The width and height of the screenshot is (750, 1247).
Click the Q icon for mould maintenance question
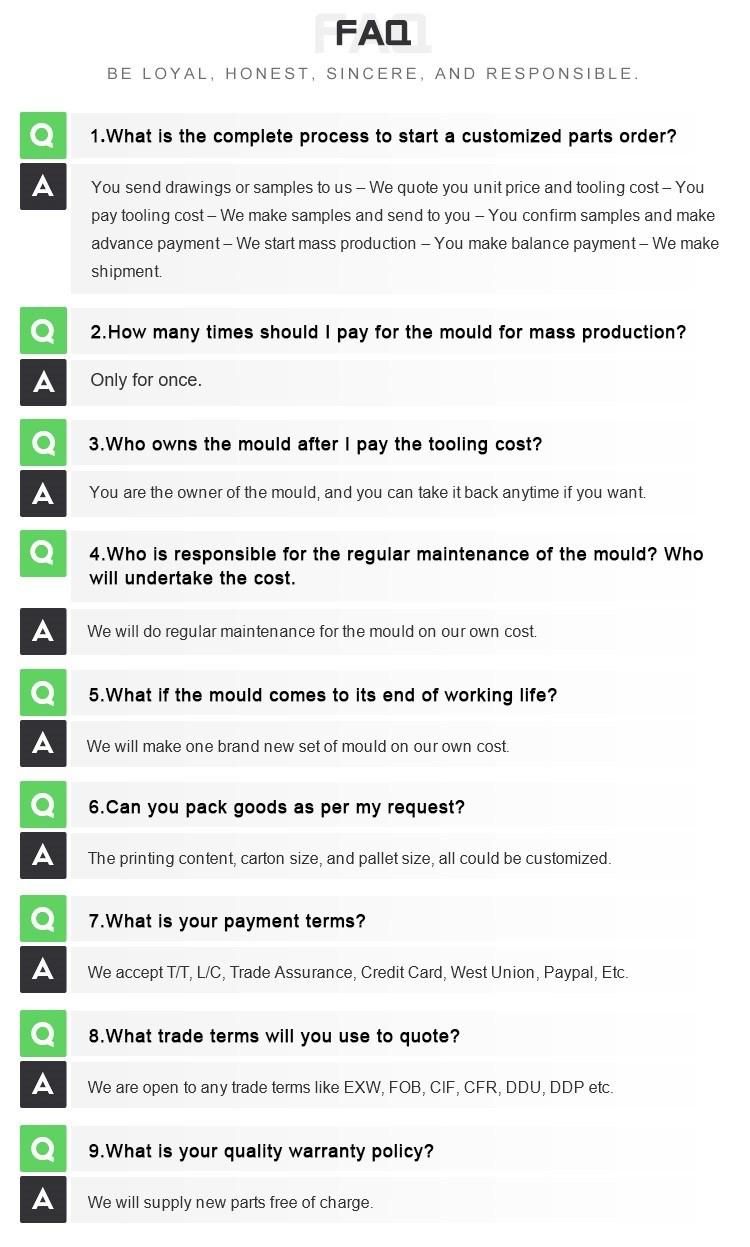(x=43, y=553)
